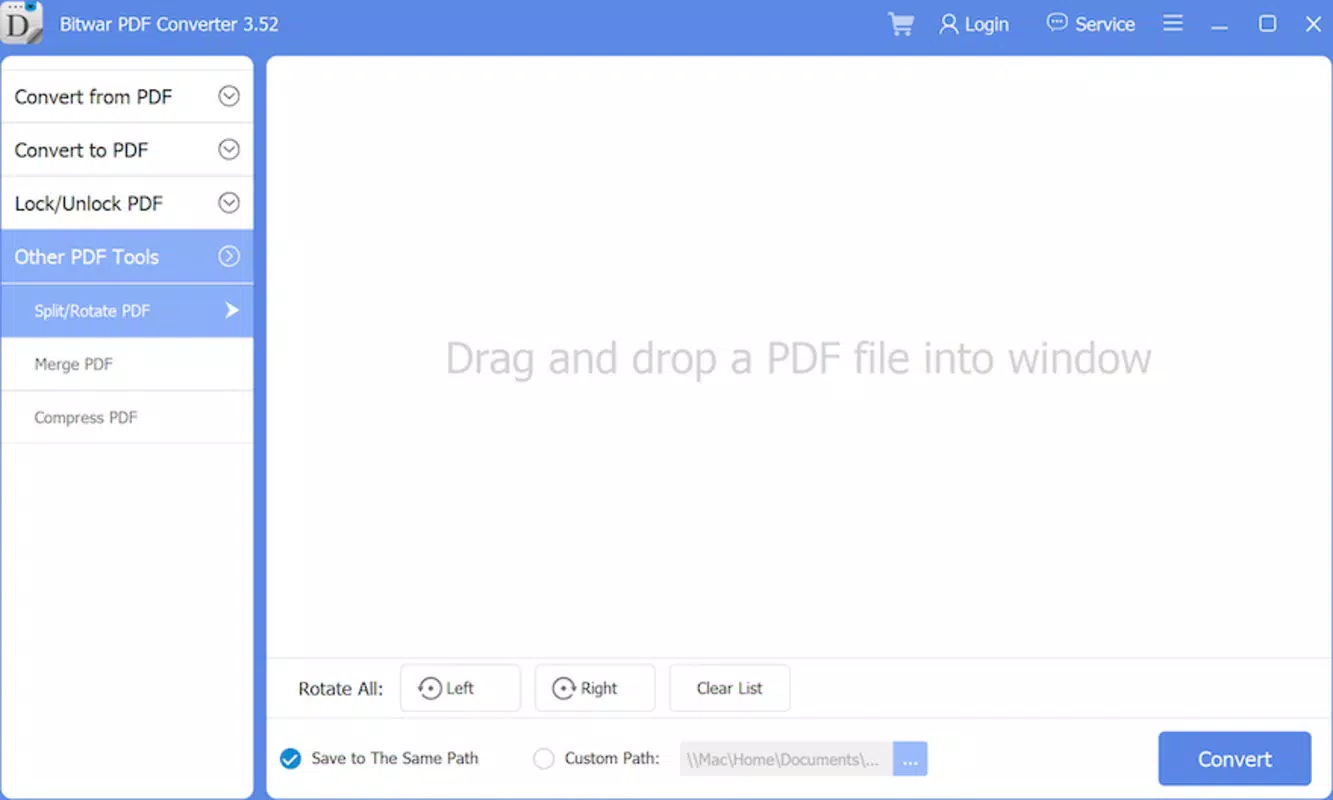Expand the Convert from PDF chevron
The image size is (1333, 800).
(229, 96)
